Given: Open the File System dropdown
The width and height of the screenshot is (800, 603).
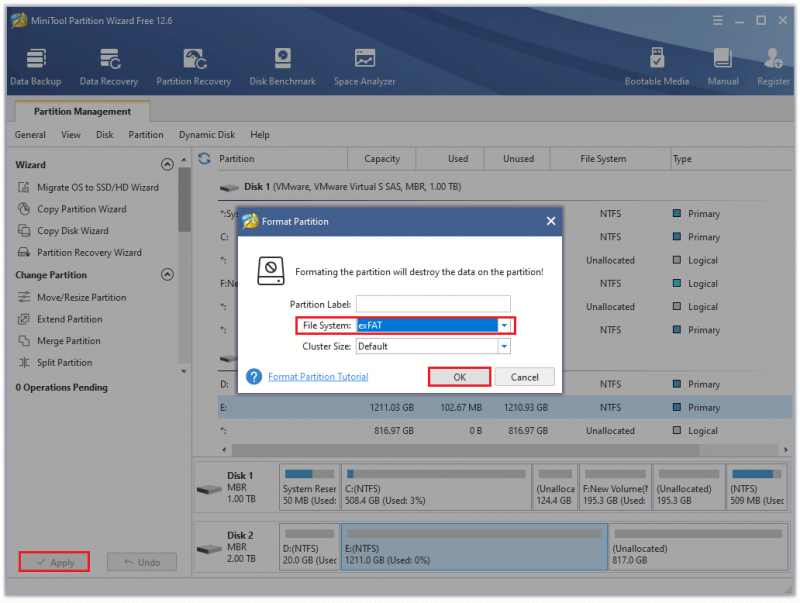Looking at the screenshot, I should coord(504,325).
